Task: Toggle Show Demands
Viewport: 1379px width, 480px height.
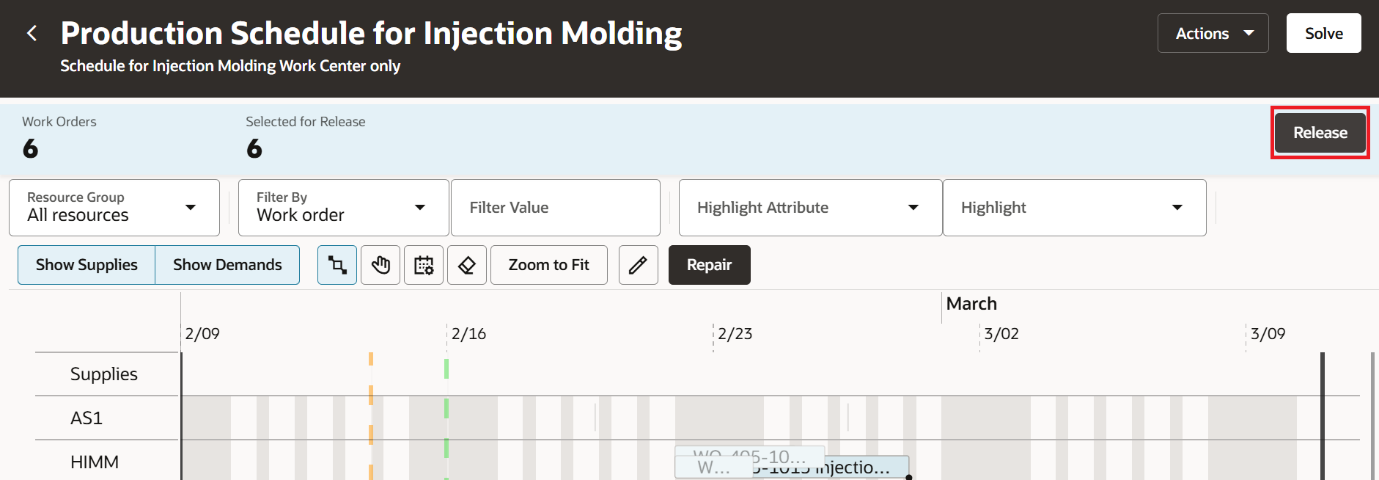Action: click(227, 265)
